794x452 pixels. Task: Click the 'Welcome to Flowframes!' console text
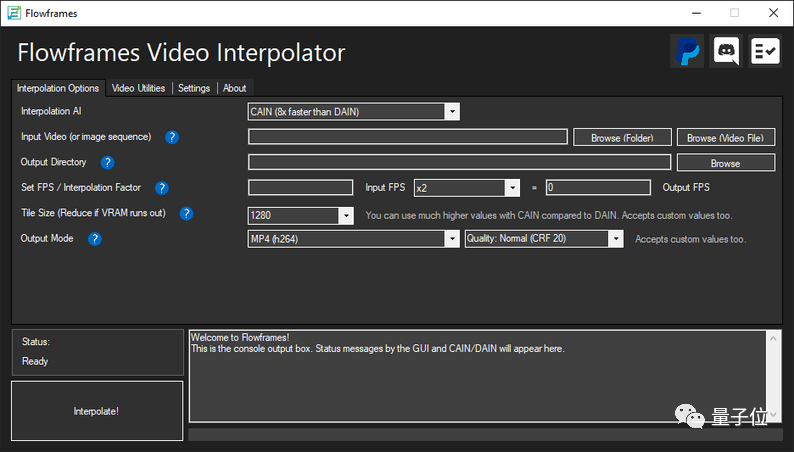[240, 338]
